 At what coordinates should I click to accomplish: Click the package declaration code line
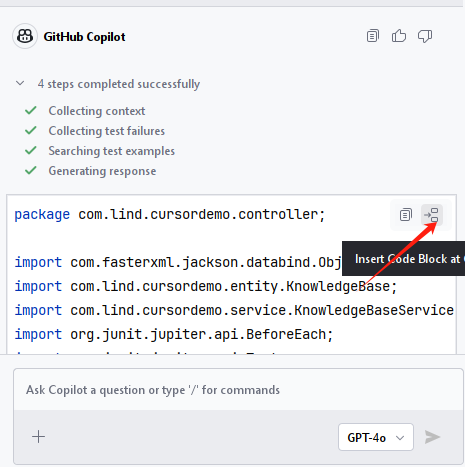coord(170,214)
